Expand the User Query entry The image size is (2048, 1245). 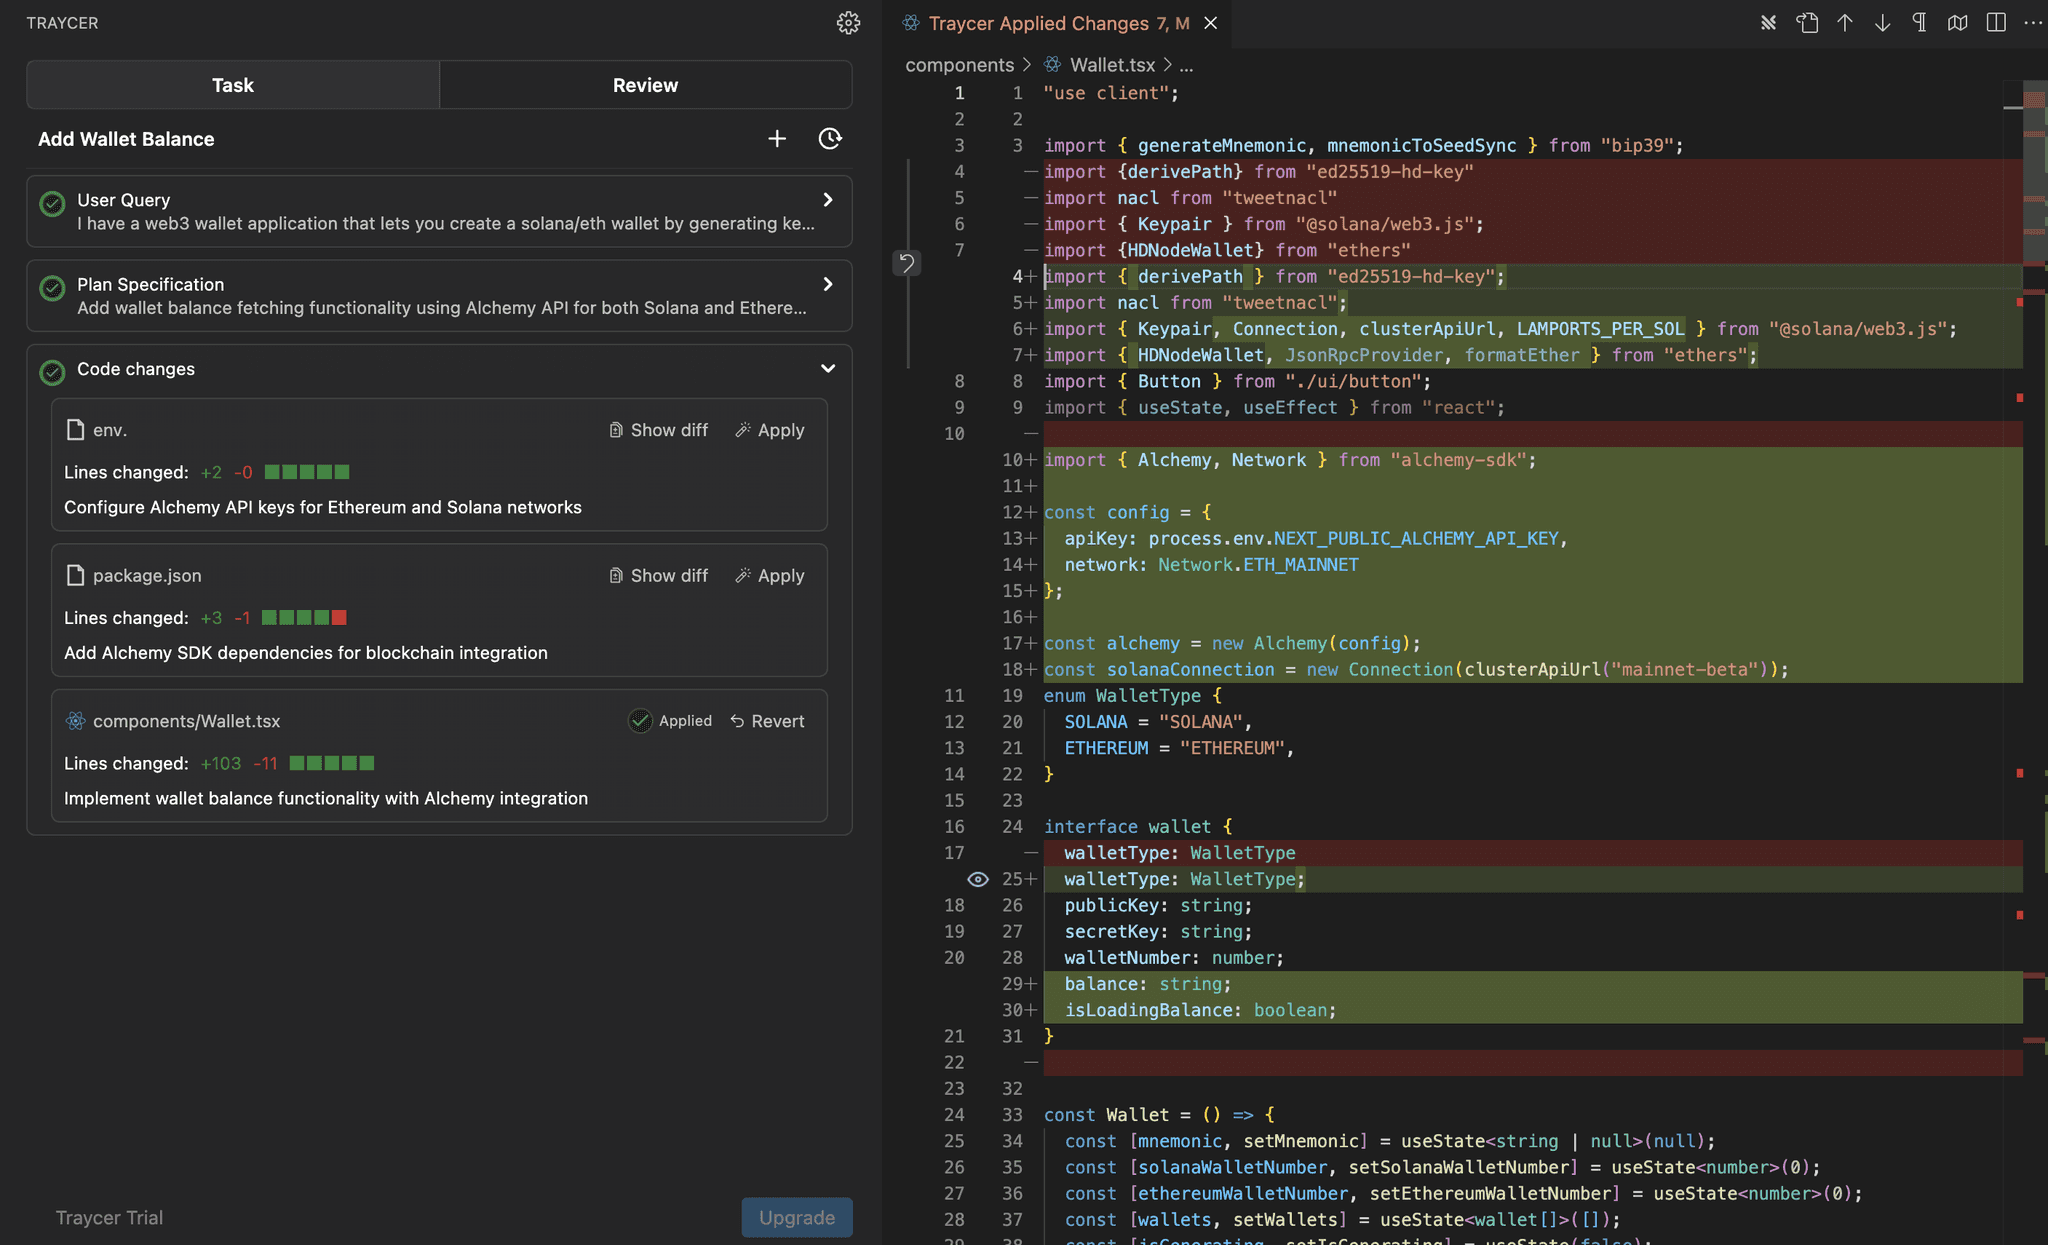click(x=827, y=199)
